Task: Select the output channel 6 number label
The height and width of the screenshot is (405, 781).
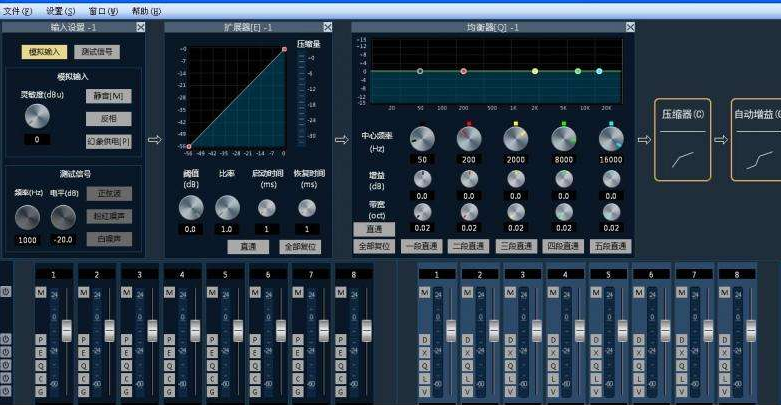Action: (x=651, y=274)
